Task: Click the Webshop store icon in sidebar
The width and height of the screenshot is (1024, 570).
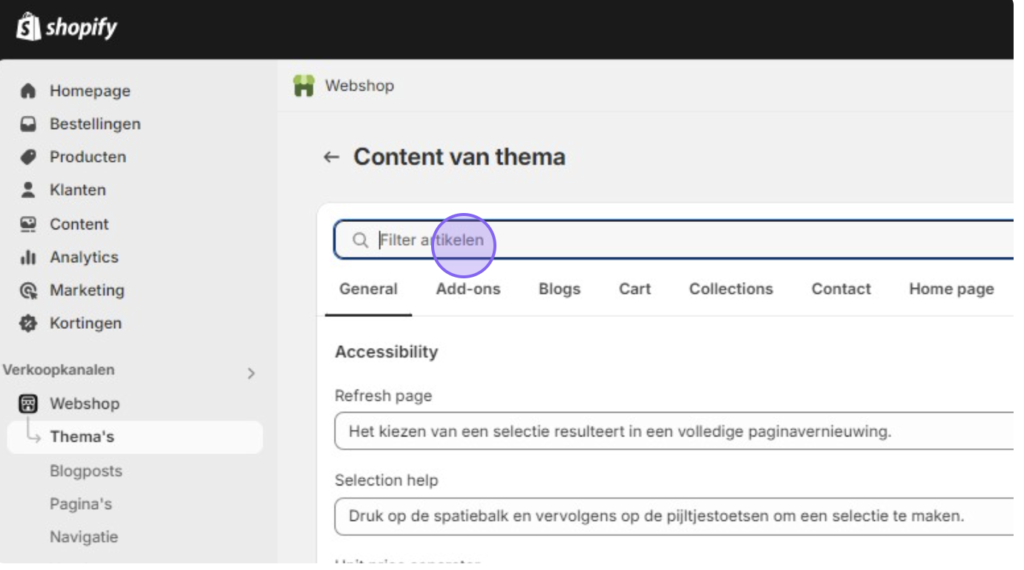Action: (28, 404)
